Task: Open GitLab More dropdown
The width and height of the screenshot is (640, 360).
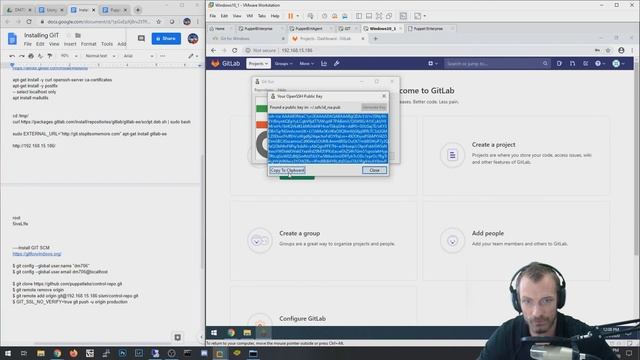Action: [307, 64]
